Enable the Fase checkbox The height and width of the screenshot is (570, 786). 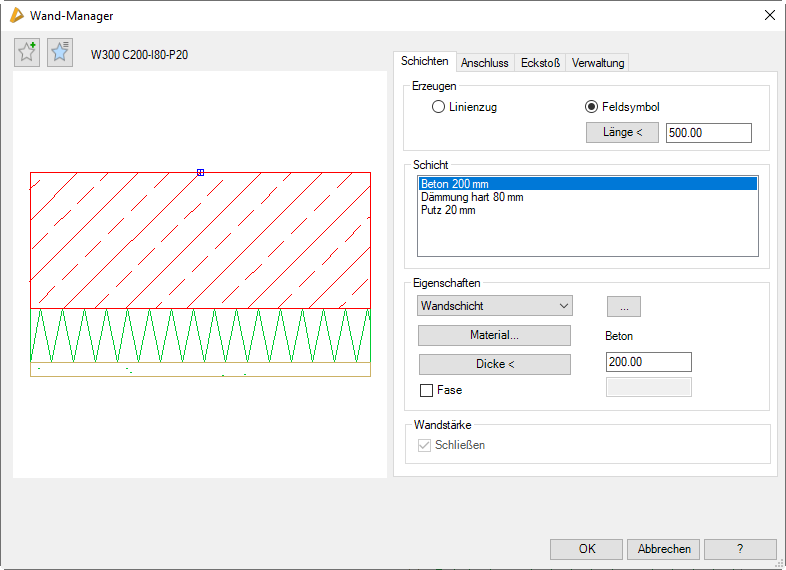pyautogui.click(x=427, y=390)
